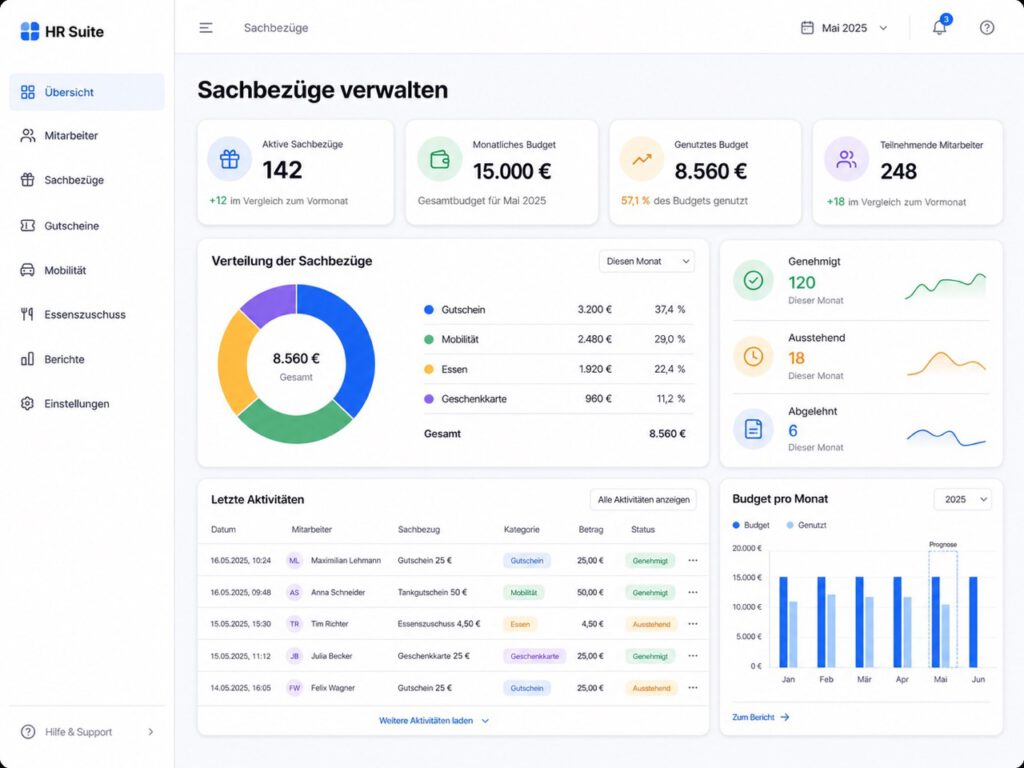This screenshot has height=768, width=1024.
Task: Open the notifications bell
Action: pyautogui.click(x=939, y=27)
